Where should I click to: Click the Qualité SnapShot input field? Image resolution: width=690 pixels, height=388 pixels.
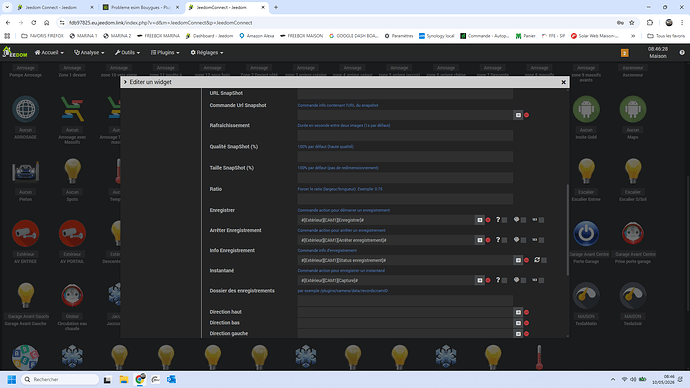click(405, 157)
